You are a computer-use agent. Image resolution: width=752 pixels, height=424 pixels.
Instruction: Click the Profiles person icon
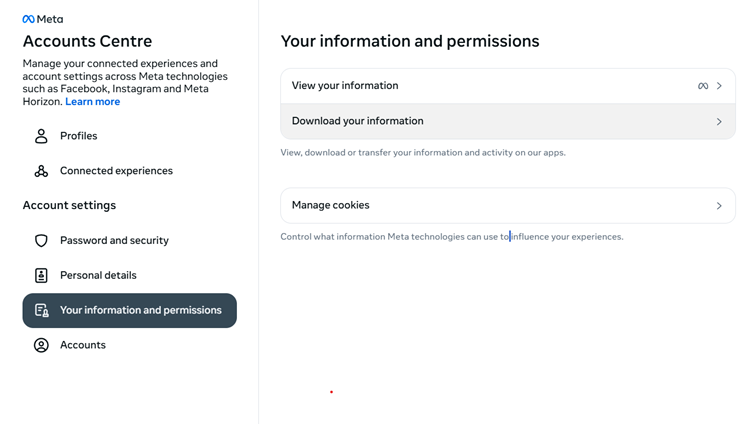coord(41,136)
